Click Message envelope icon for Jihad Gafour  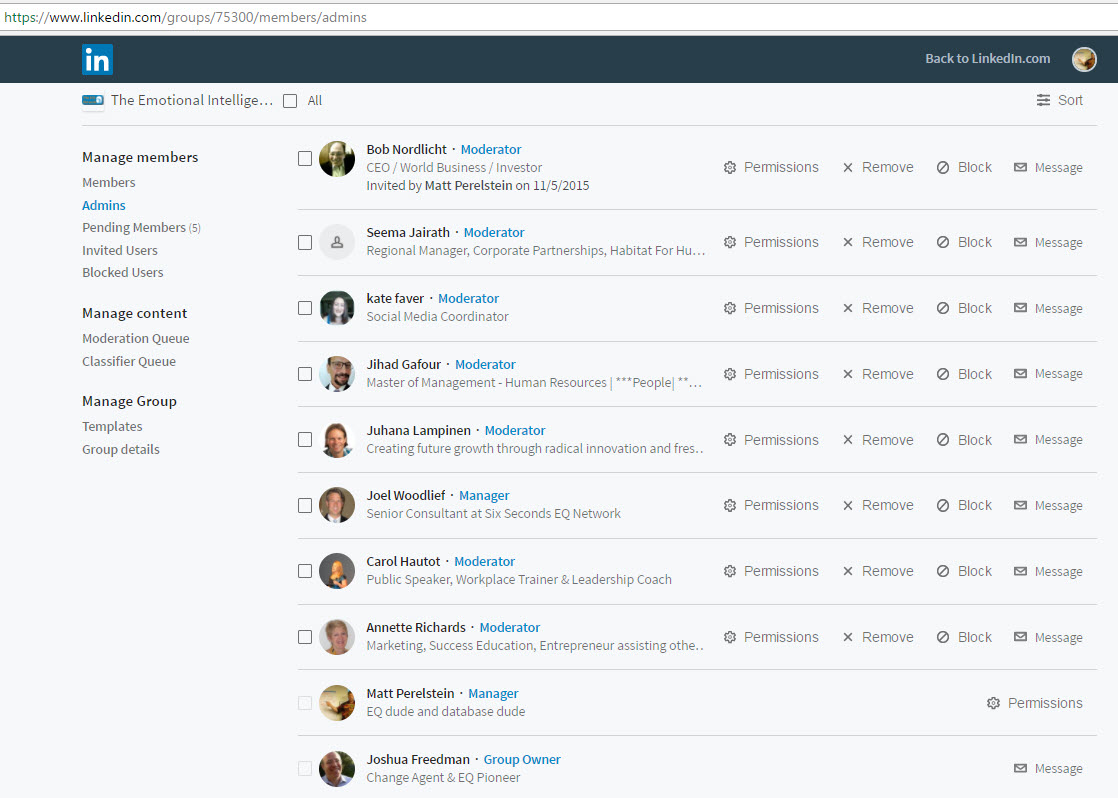1020,374
